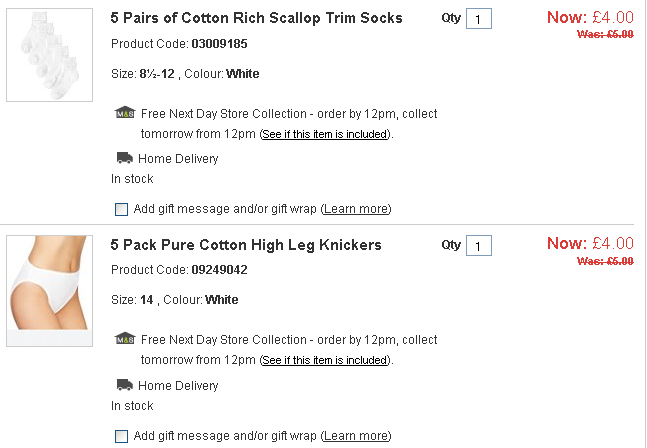Click the knickers product code 09249042

219,270
